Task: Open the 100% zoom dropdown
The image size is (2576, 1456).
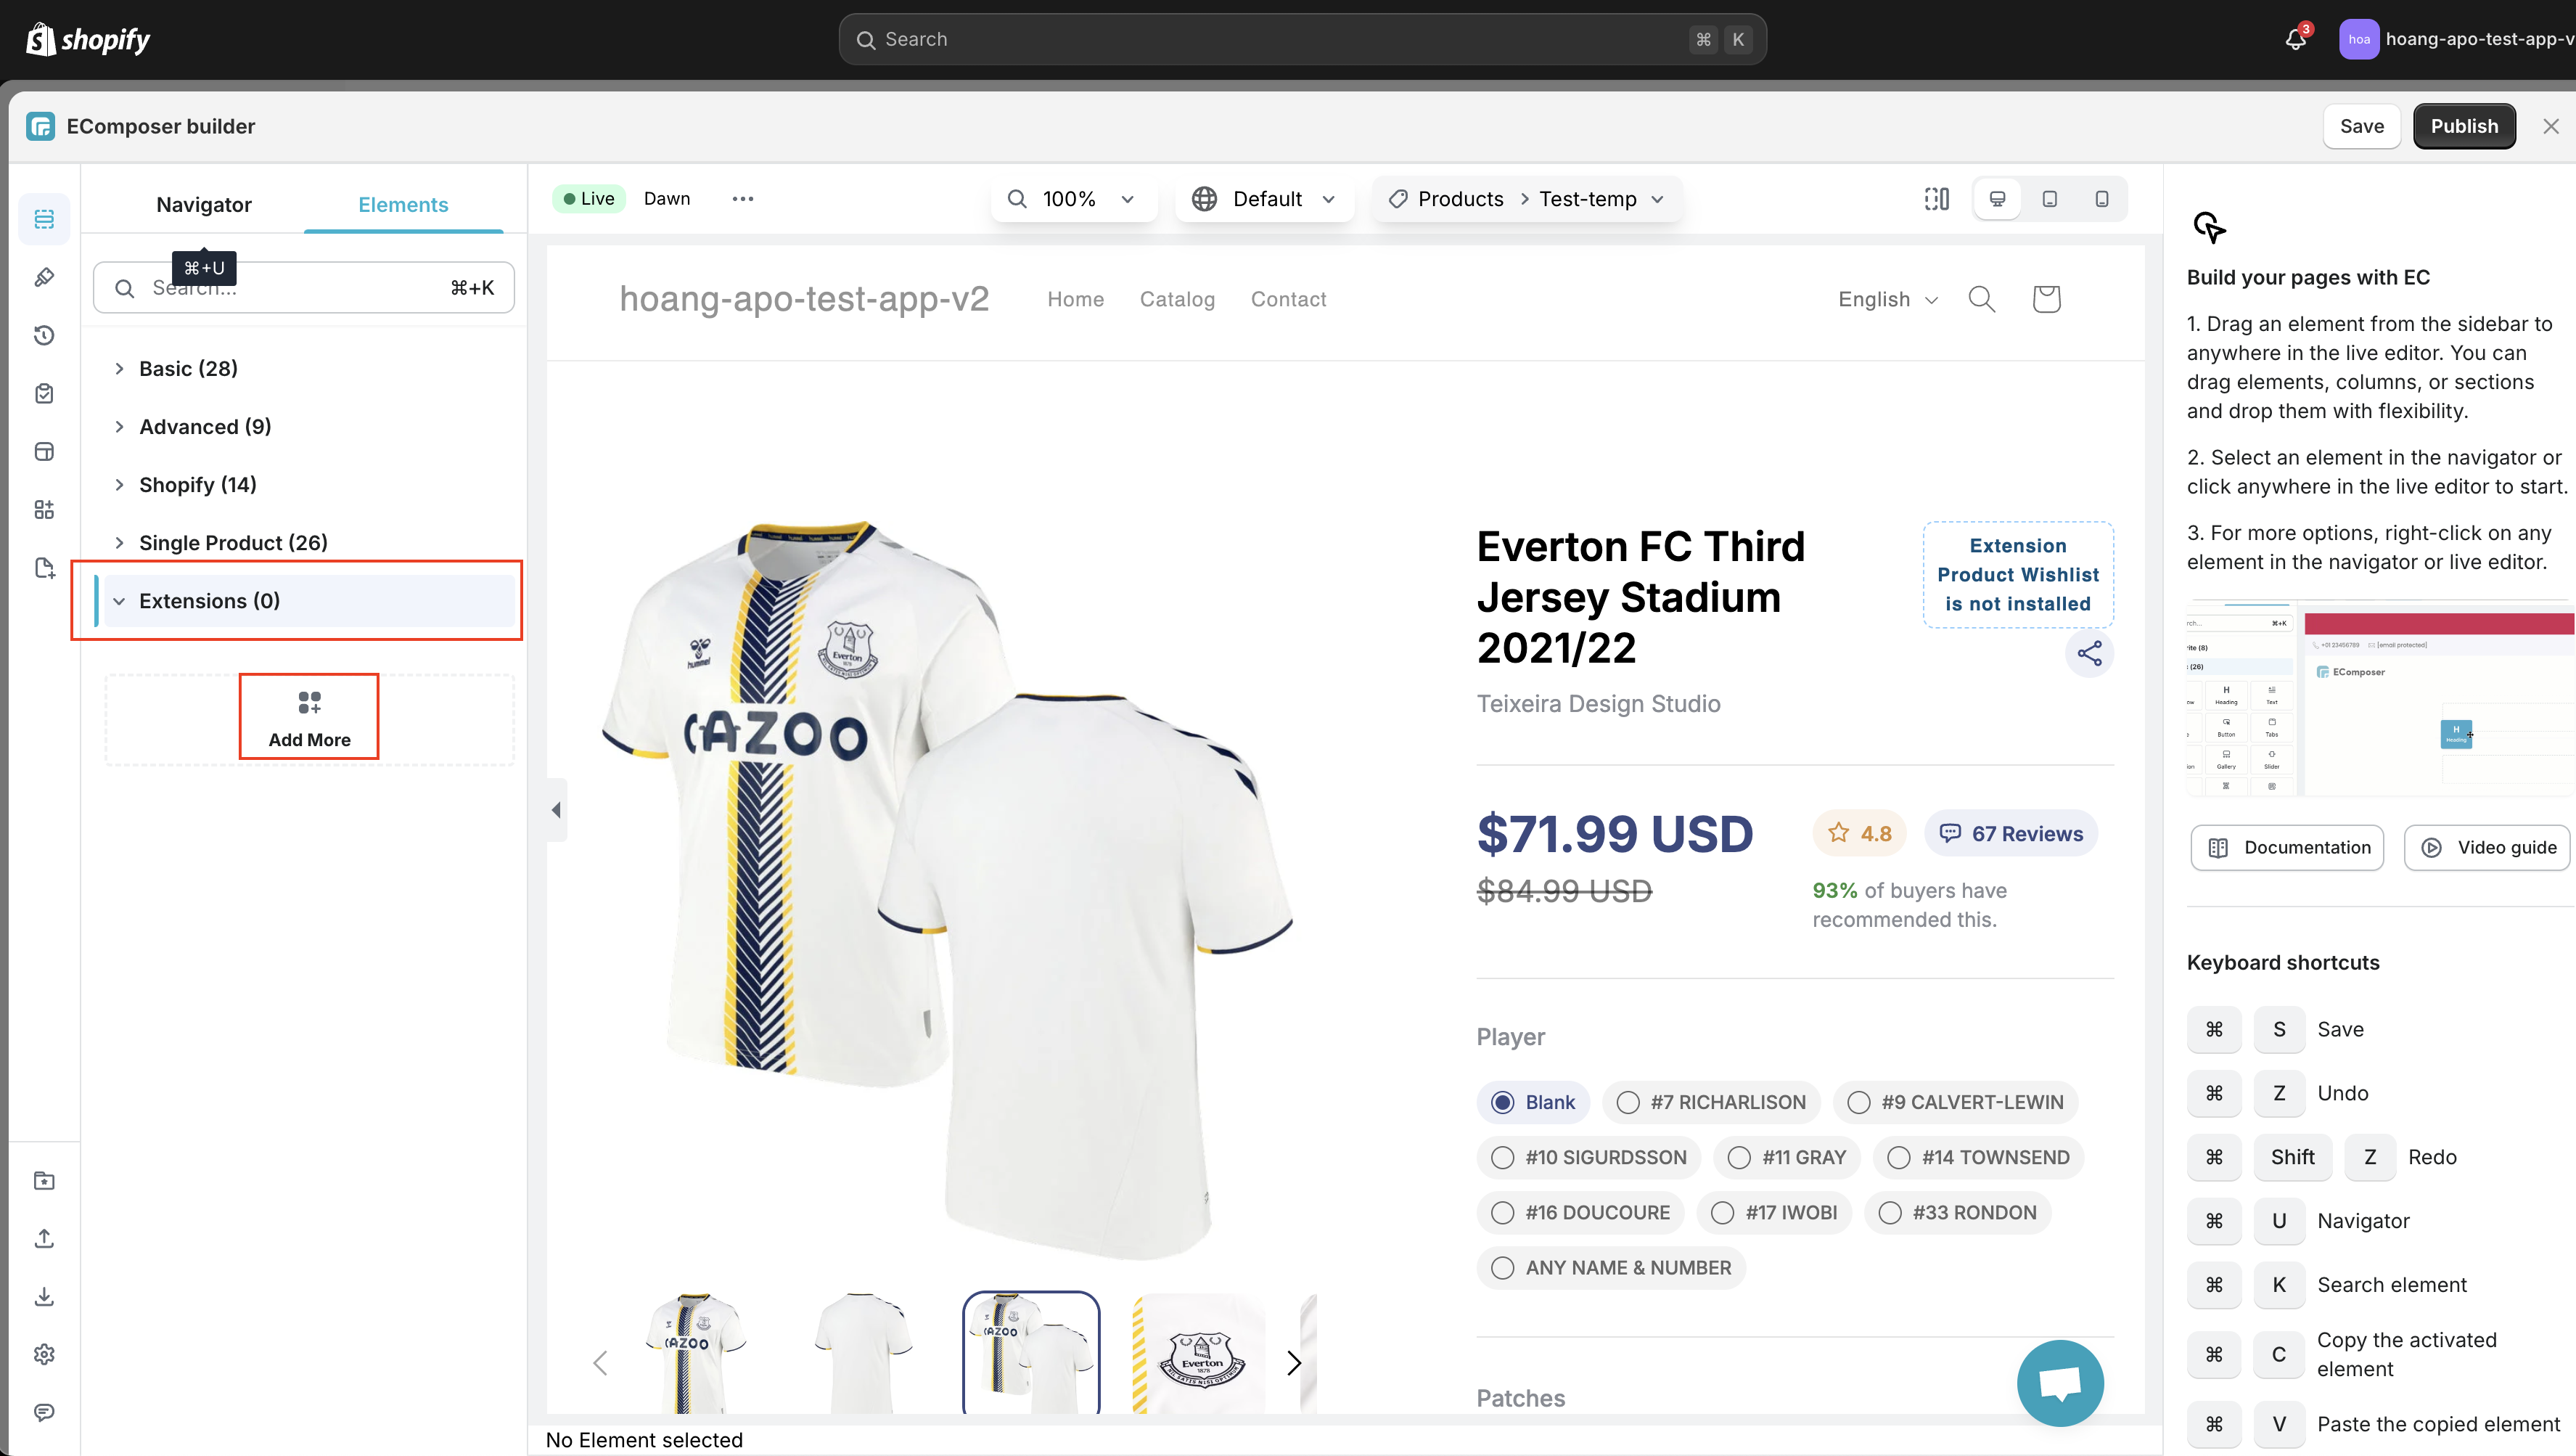Action: click(x=1073, y=199)
